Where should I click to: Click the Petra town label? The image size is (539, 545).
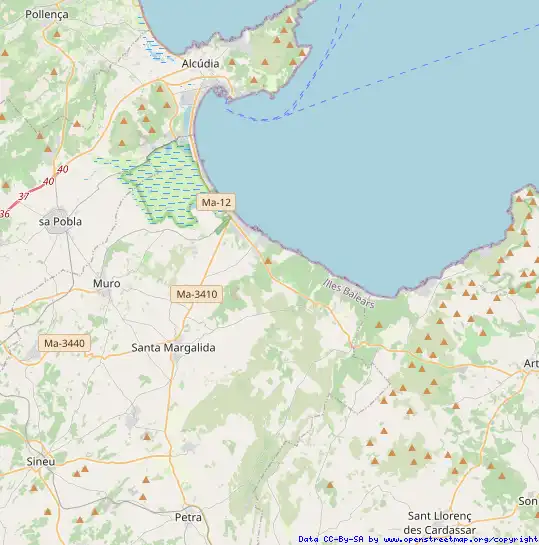(188, 517)
